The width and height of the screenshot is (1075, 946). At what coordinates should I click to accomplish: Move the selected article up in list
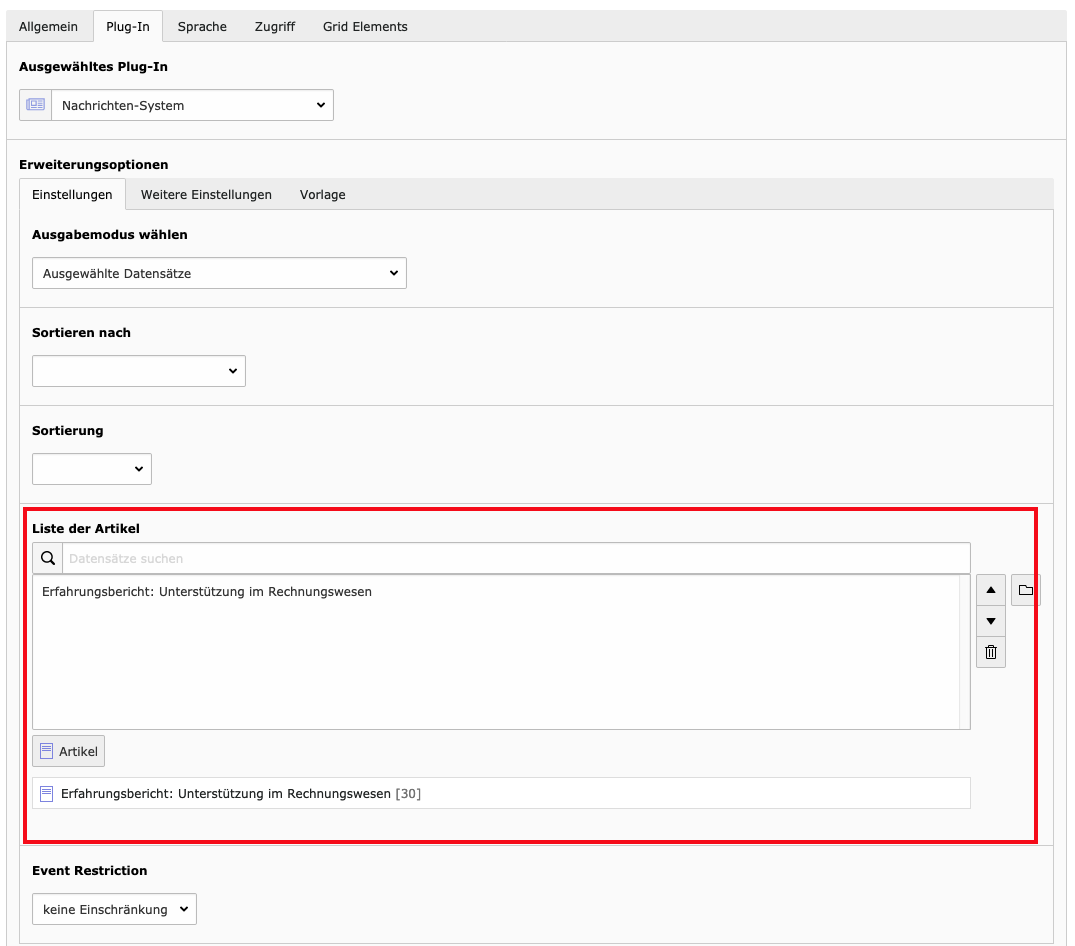[x=990, y=590]
